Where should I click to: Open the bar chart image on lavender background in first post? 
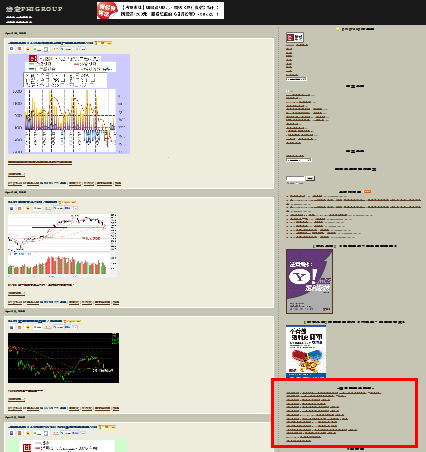click(x=69, y=104)
